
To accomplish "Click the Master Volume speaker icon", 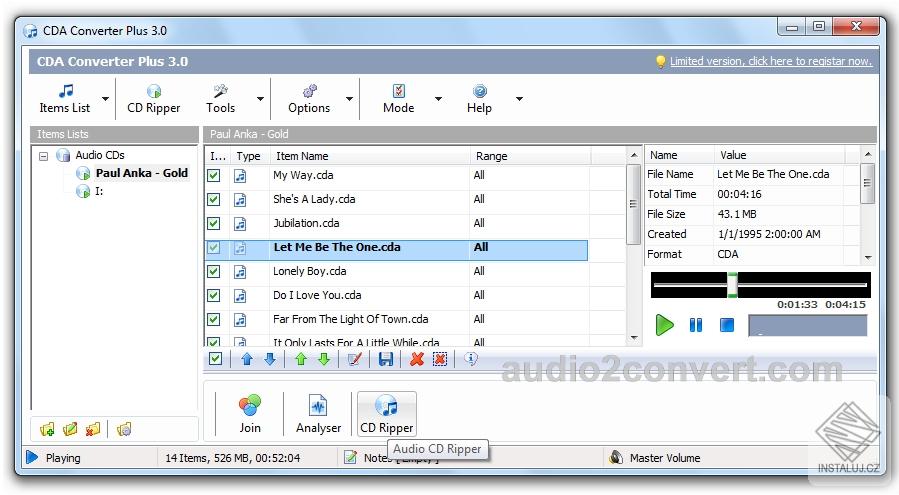I will tap(616, 457).
